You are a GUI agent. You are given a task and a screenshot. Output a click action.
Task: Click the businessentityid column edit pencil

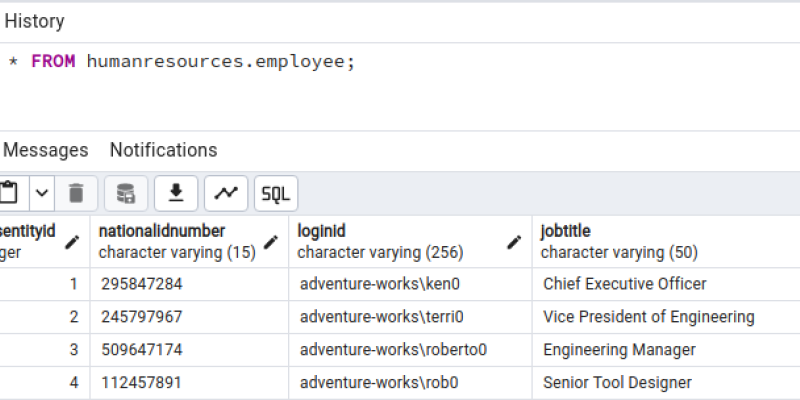(x=72, y=242)
